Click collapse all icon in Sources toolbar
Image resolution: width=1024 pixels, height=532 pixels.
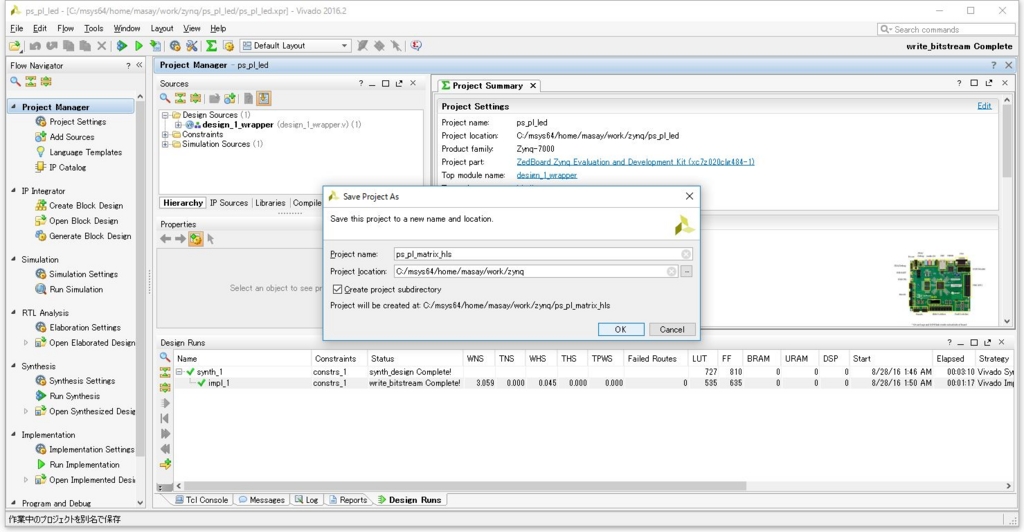point(180,99)
